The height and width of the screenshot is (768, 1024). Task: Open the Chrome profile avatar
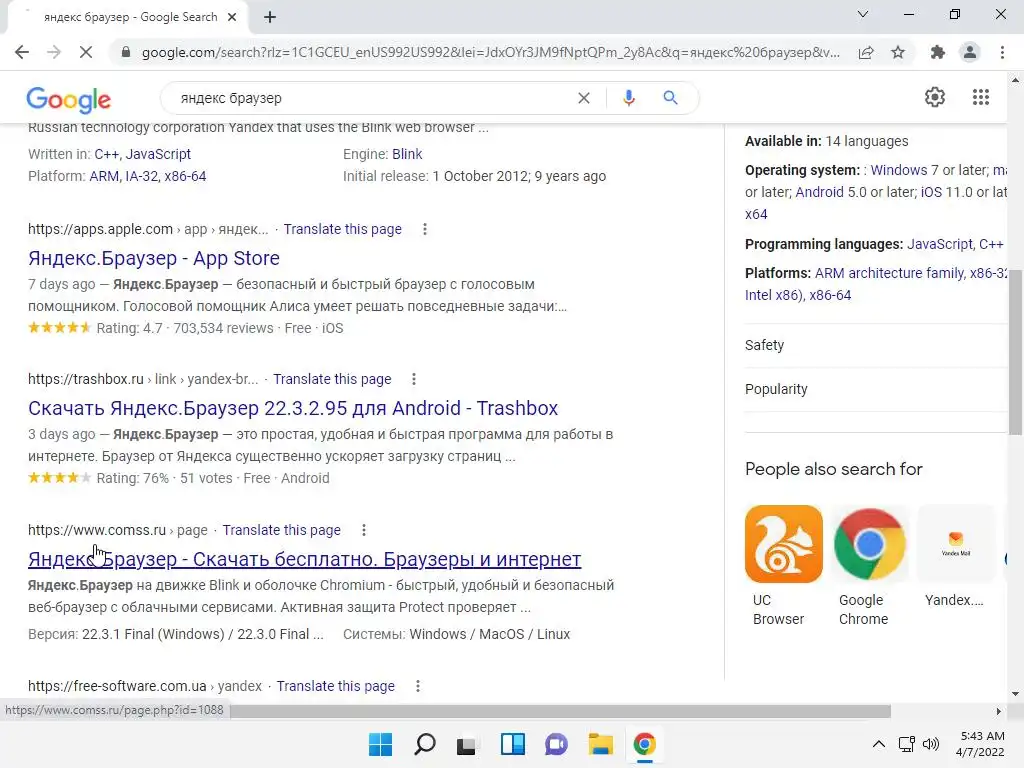[970, 52]
